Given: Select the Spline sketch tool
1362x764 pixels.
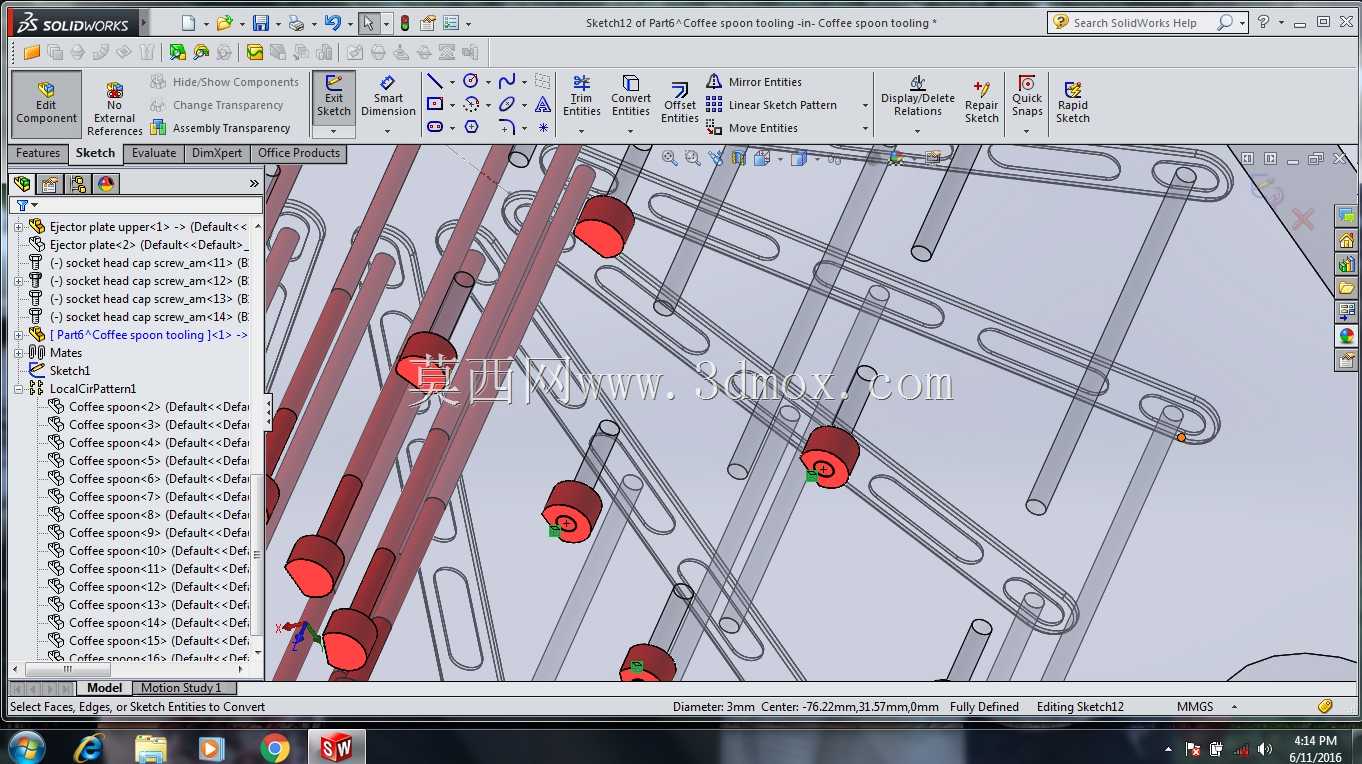Looking at the screenshot, I should pos(506,81).
